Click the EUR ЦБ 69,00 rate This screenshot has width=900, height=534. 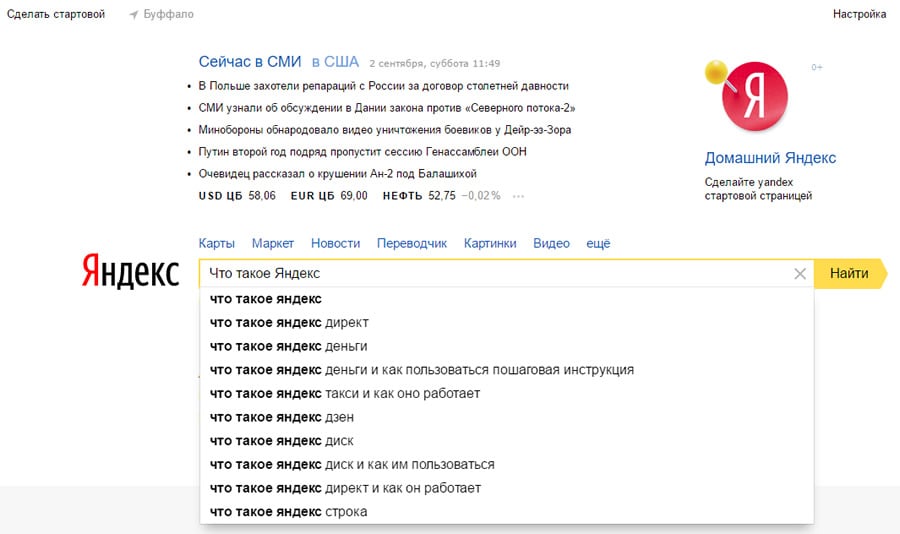(329, 196)
